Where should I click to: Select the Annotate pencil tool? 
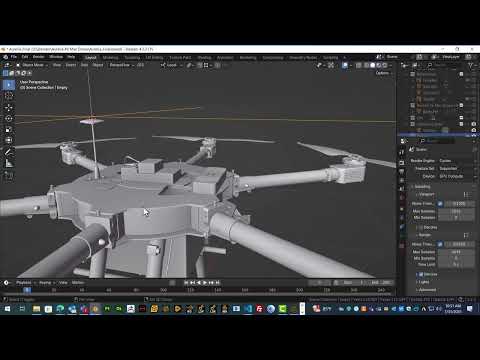click(x=9, y=152)
